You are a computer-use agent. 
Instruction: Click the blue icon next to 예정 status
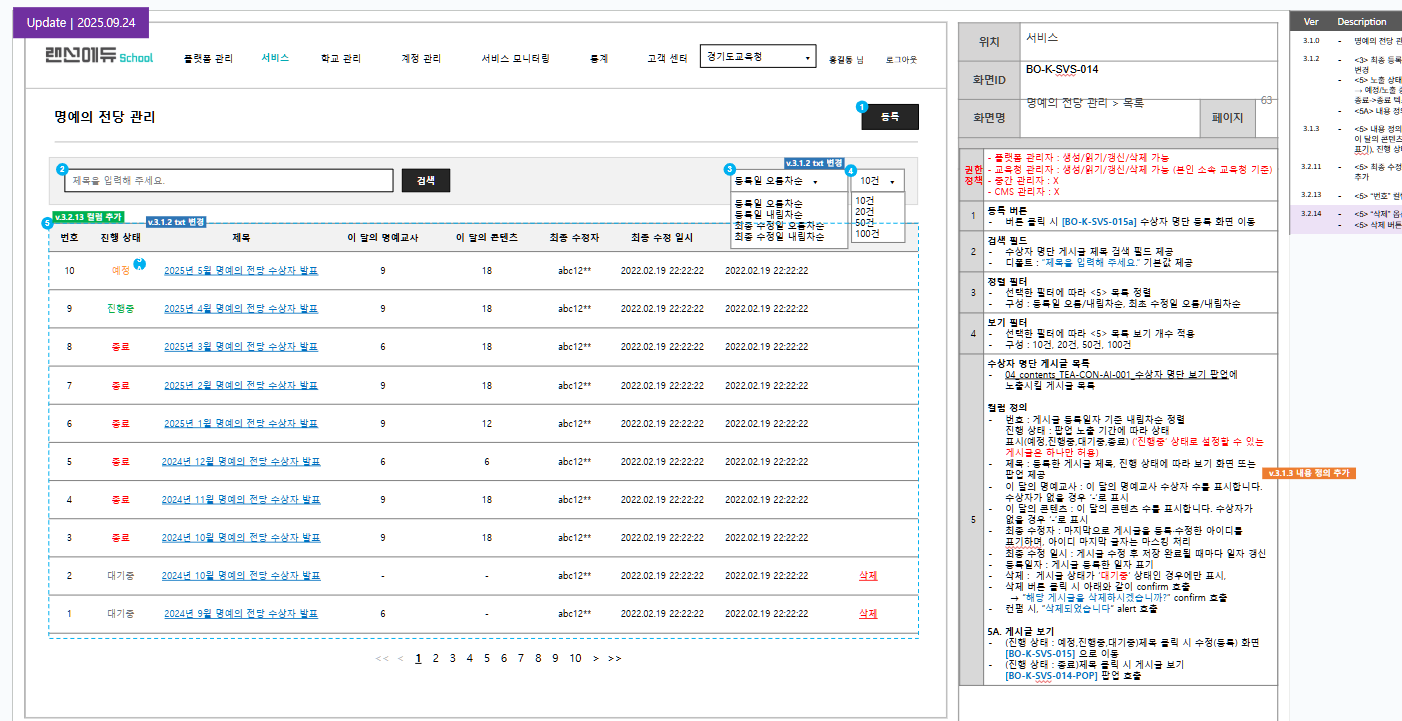(140, 264)
